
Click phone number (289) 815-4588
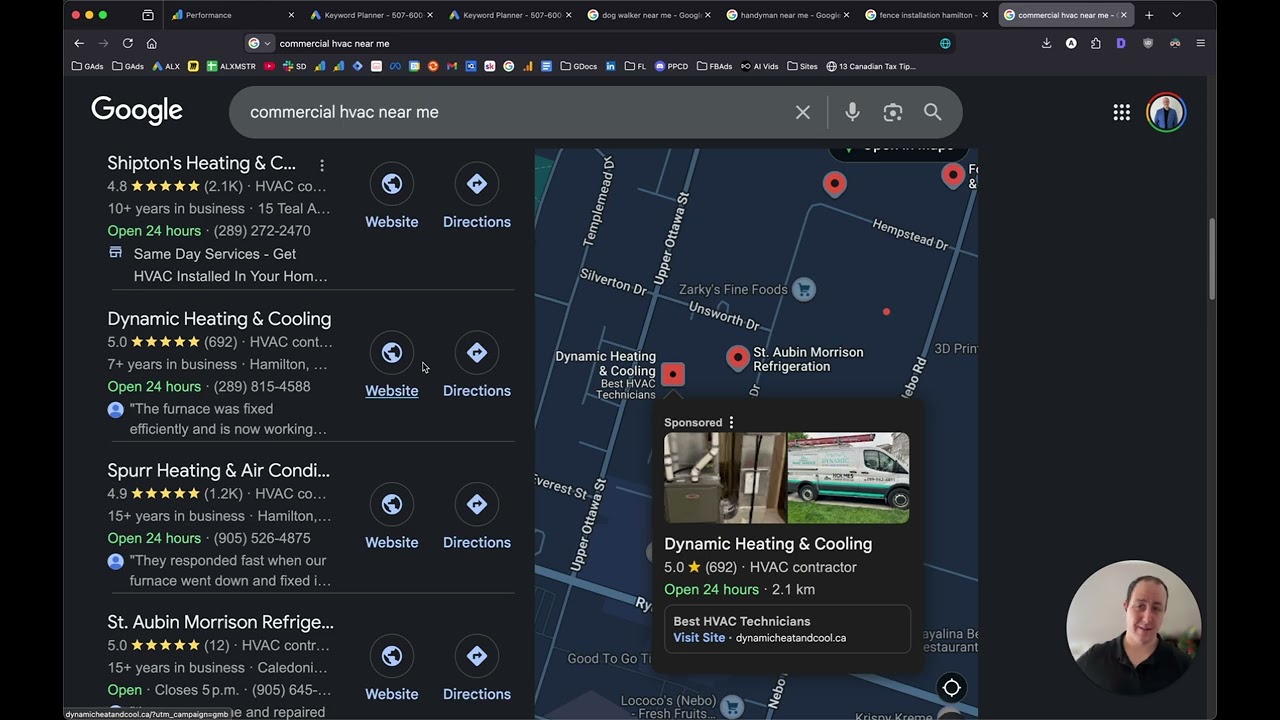262,386
